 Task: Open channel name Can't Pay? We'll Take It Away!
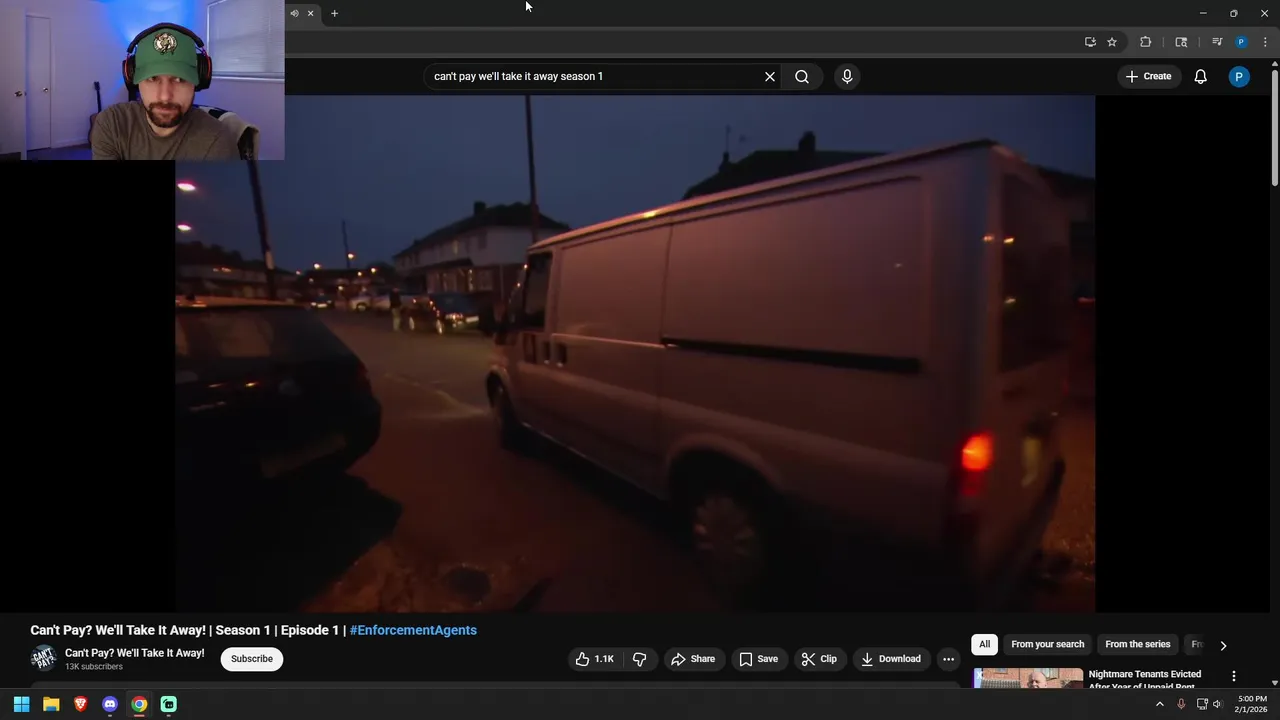(x=135, y=653)
